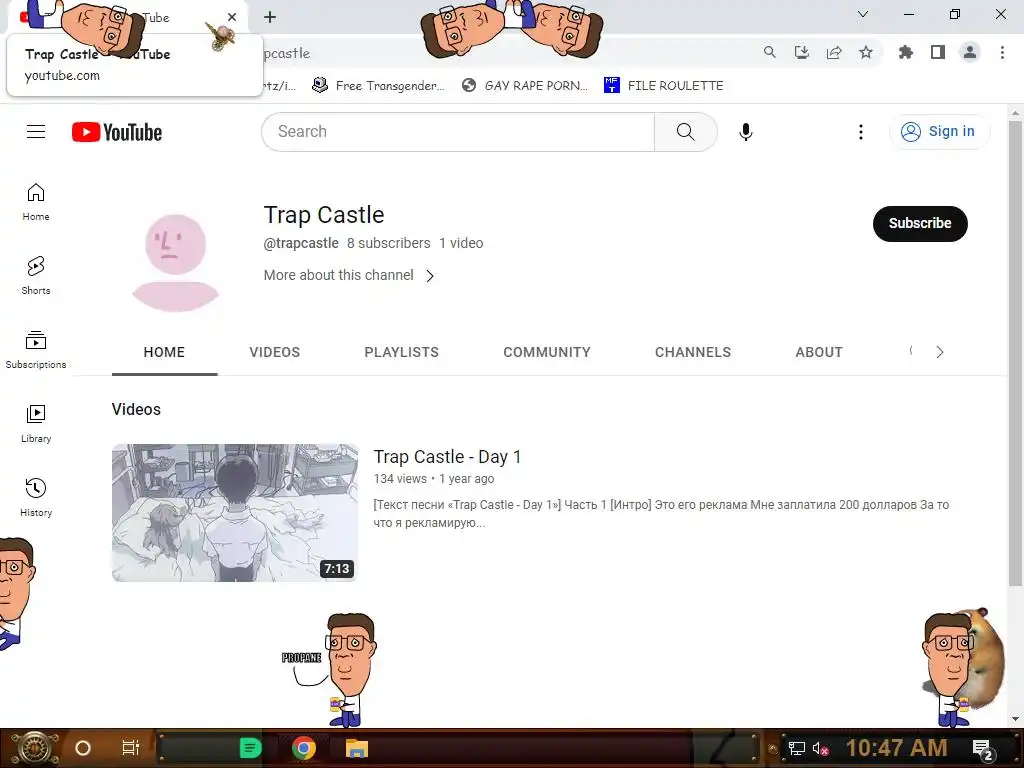This screenshot has width=1024, height=768.
Task: Bookmark this page with the star icon
Action: click(866, 52)
